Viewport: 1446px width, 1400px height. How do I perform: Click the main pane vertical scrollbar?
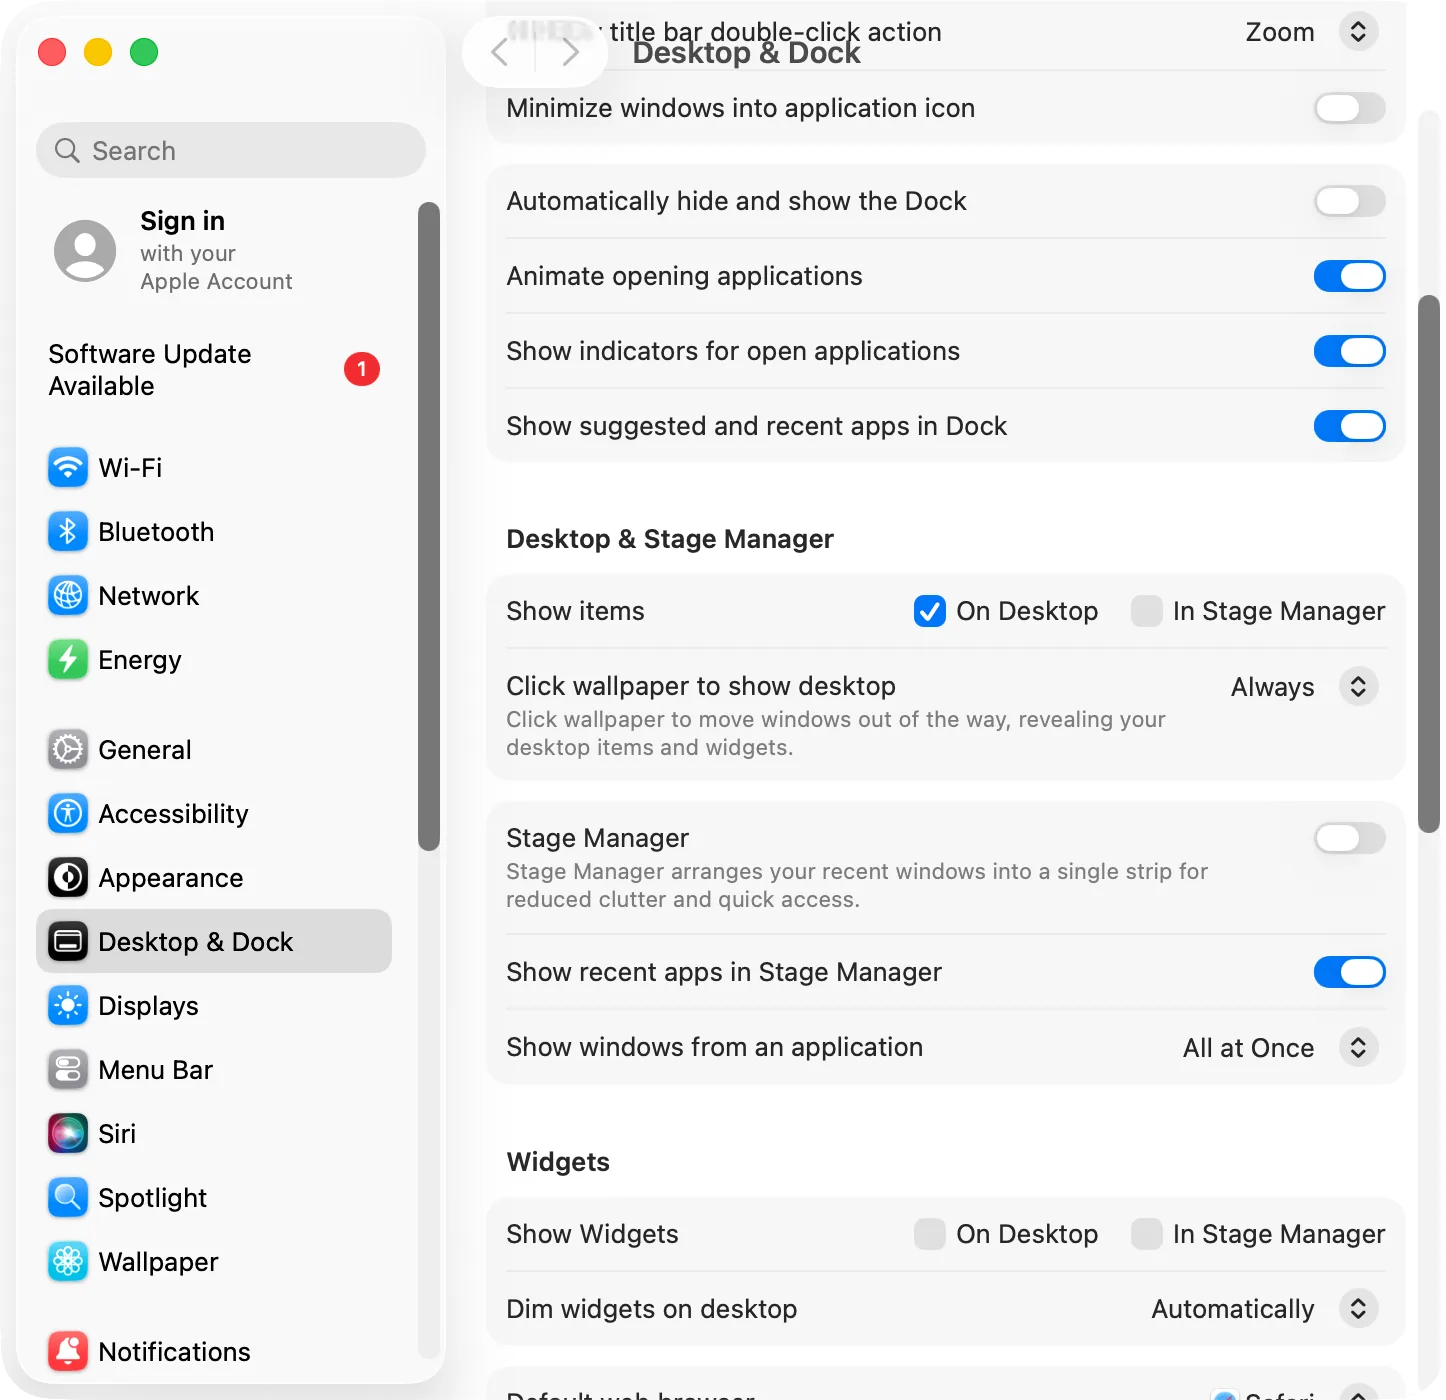point(1429,564)
